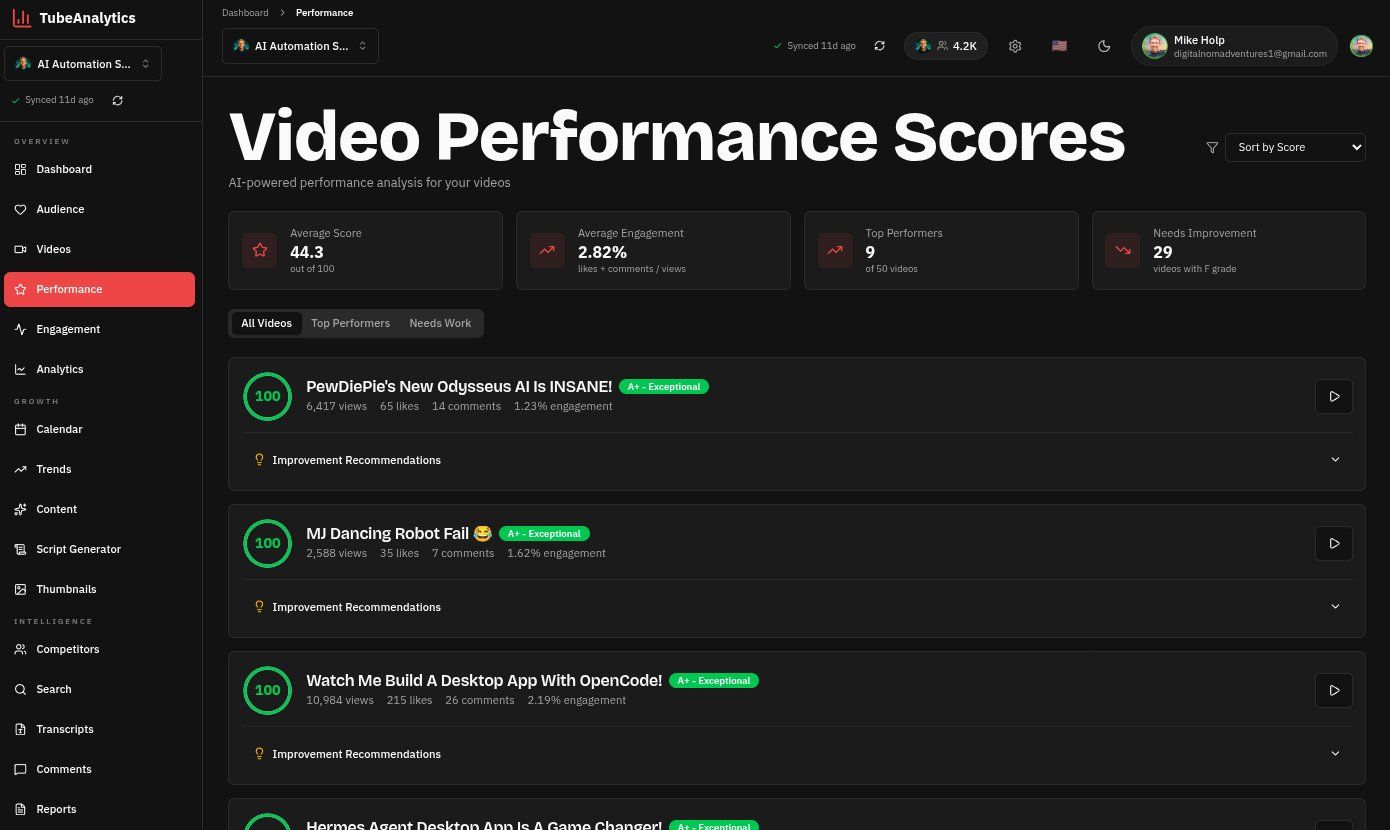Click the Dashboard breadcrumb link
Image resolution: width=1390 pixels, height=830 pixels.
tap(245, 13)
